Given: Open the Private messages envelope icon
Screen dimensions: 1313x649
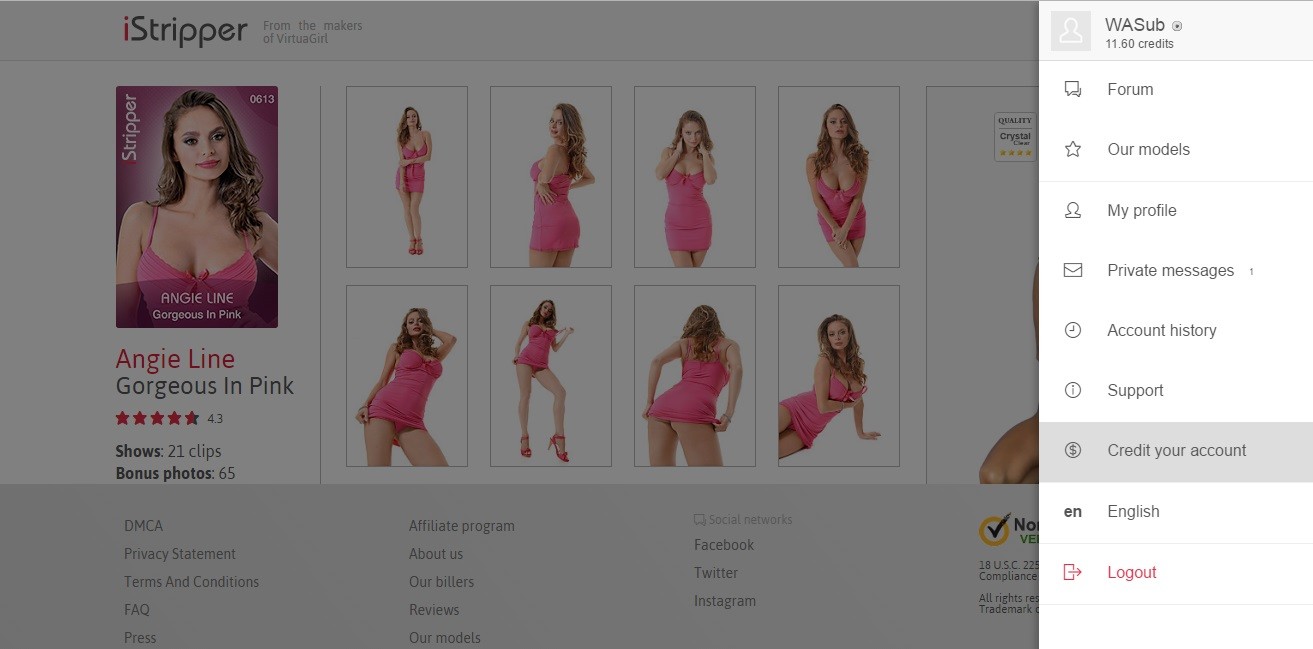Looking at the screenshot, I should [1073, 270].
